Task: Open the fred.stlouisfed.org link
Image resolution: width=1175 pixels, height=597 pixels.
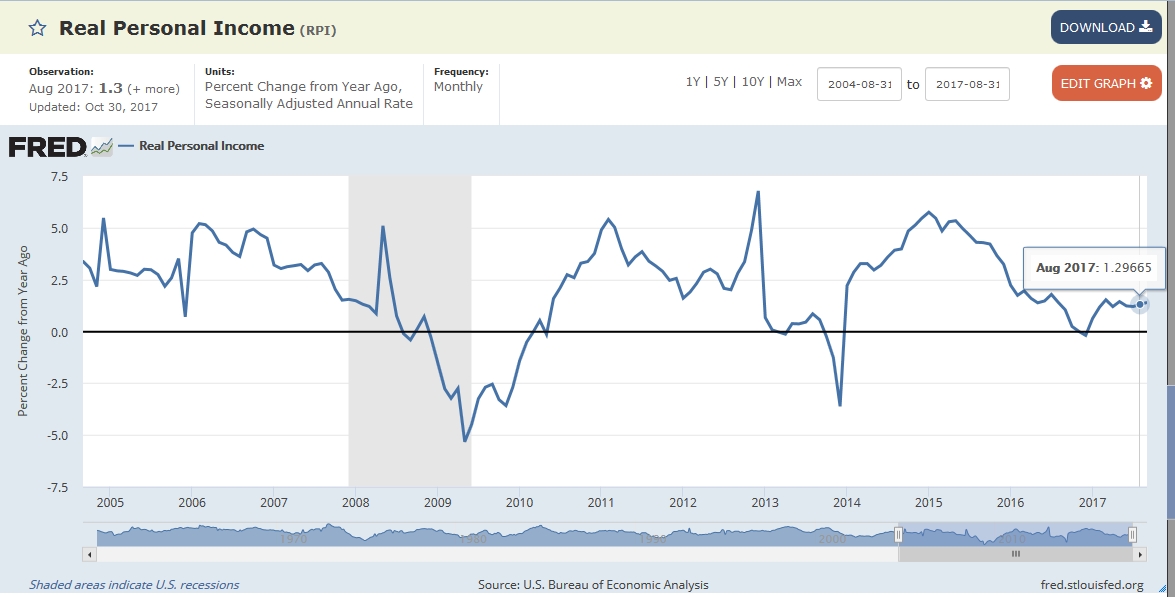Action: (x=1091, y=585)
